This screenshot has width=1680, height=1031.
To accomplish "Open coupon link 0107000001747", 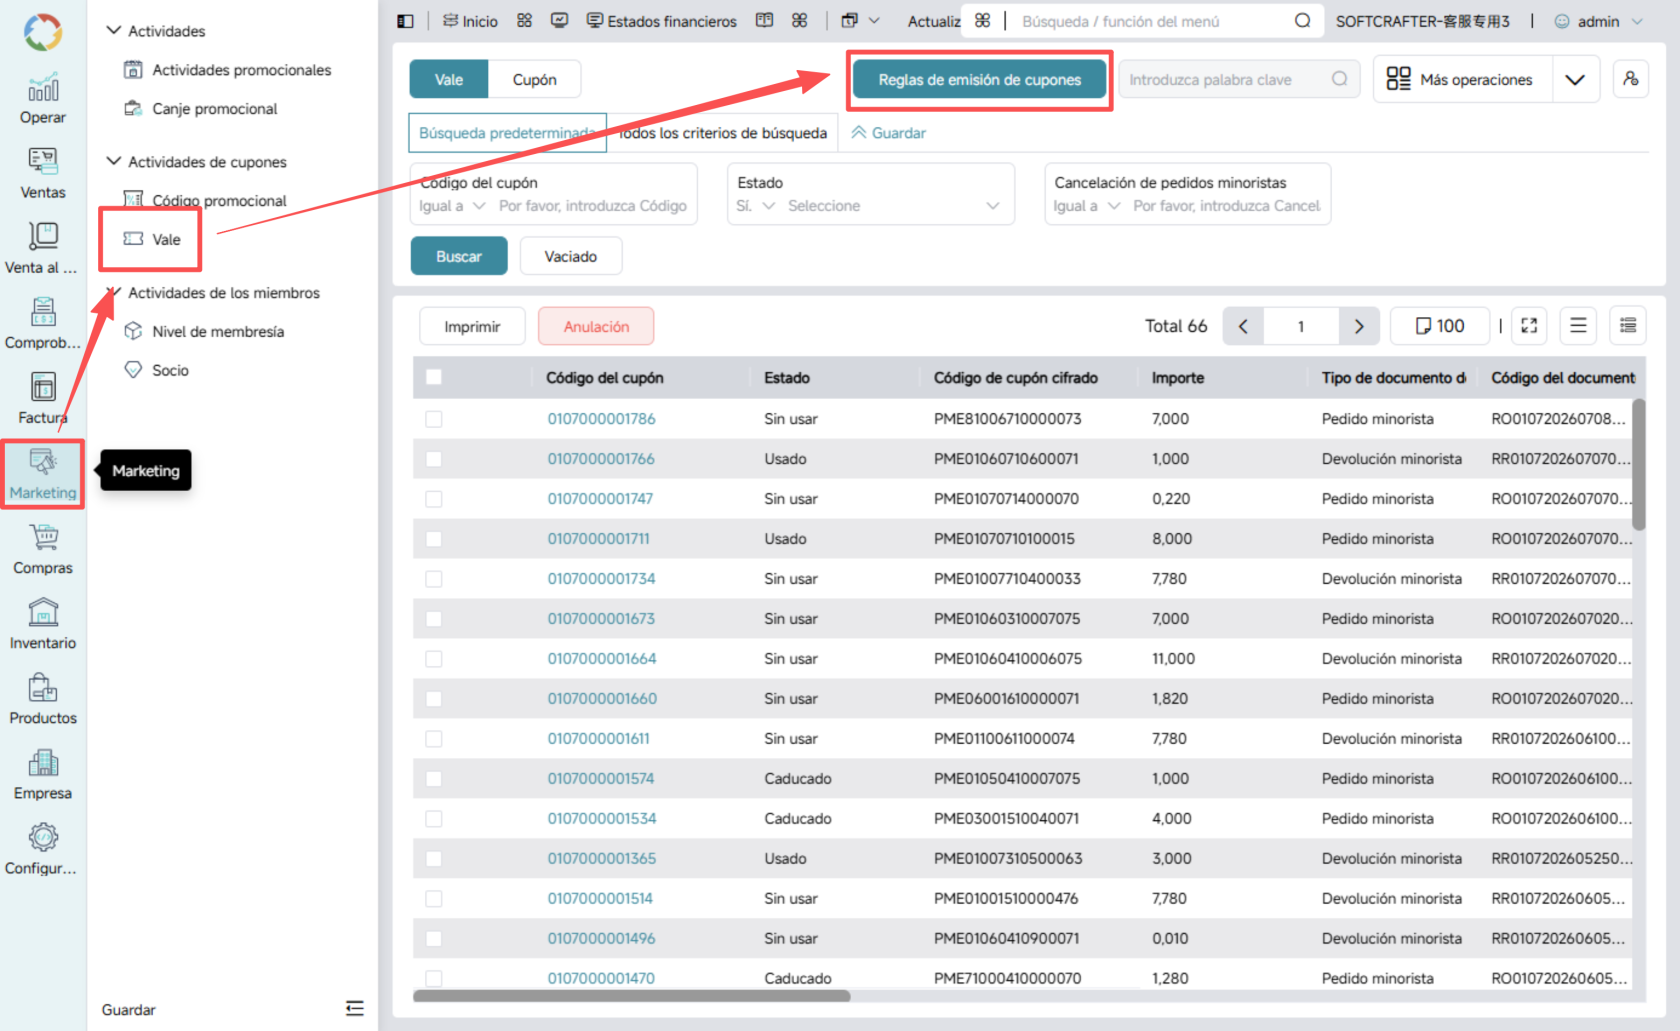I will tap(600, 499).
